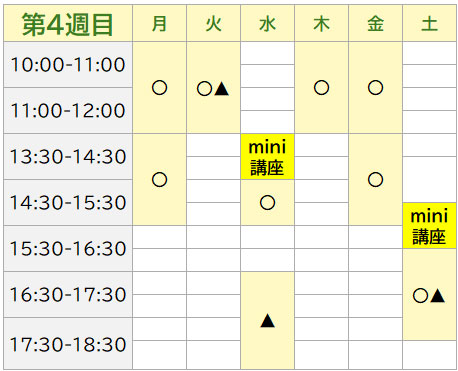Select the Saturday mini講座 yellow cell

[x=429, y=226]
